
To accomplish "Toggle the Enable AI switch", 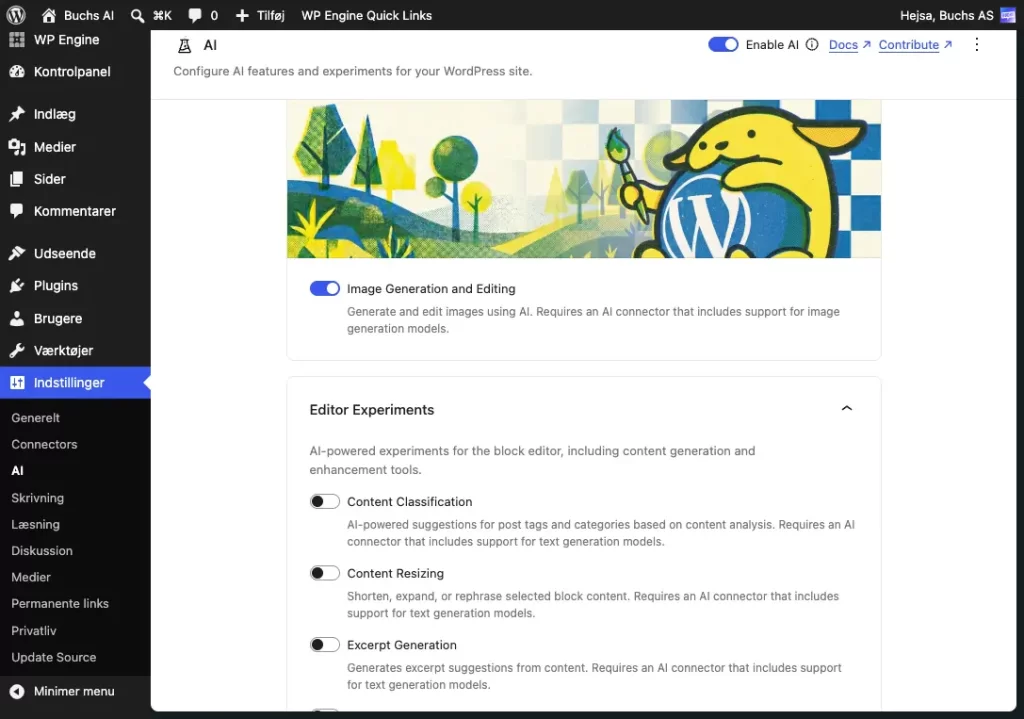I will (723, 44).
